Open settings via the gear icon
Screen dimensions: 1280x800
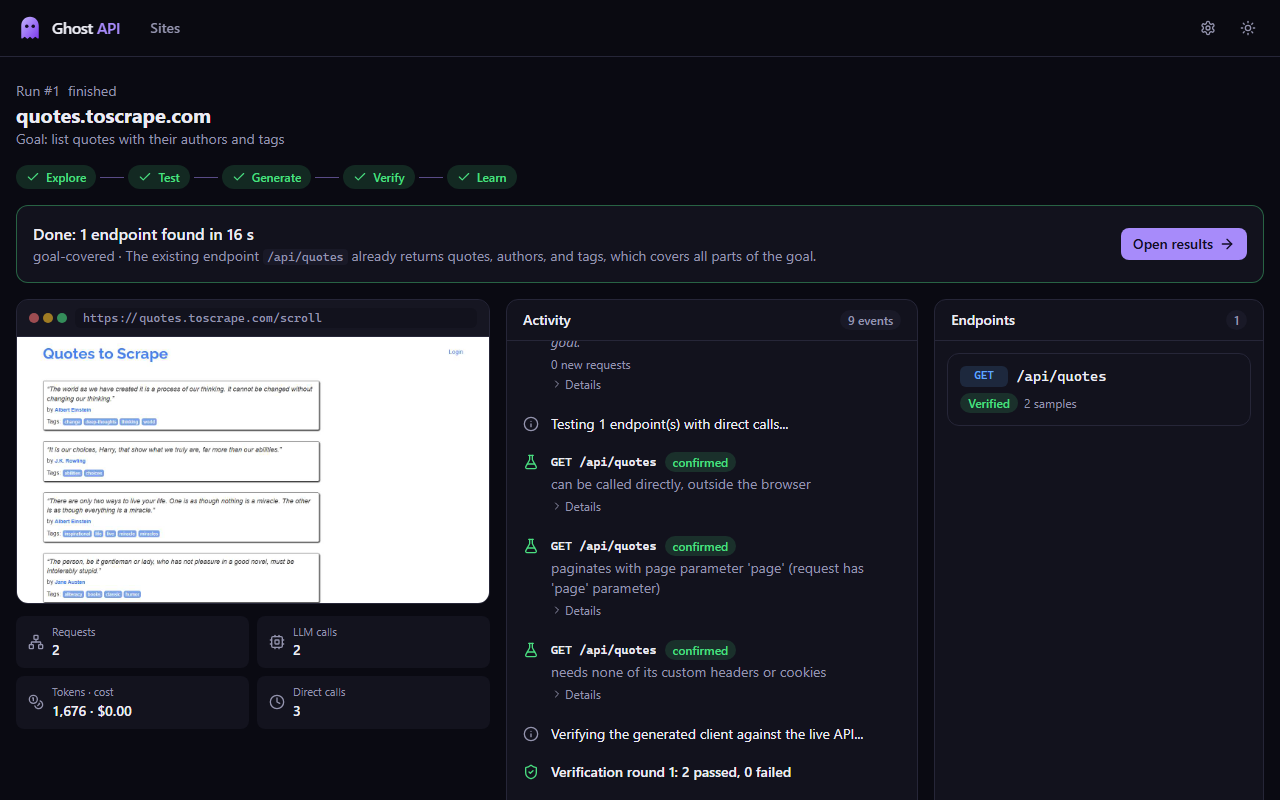pos(1208,28)
